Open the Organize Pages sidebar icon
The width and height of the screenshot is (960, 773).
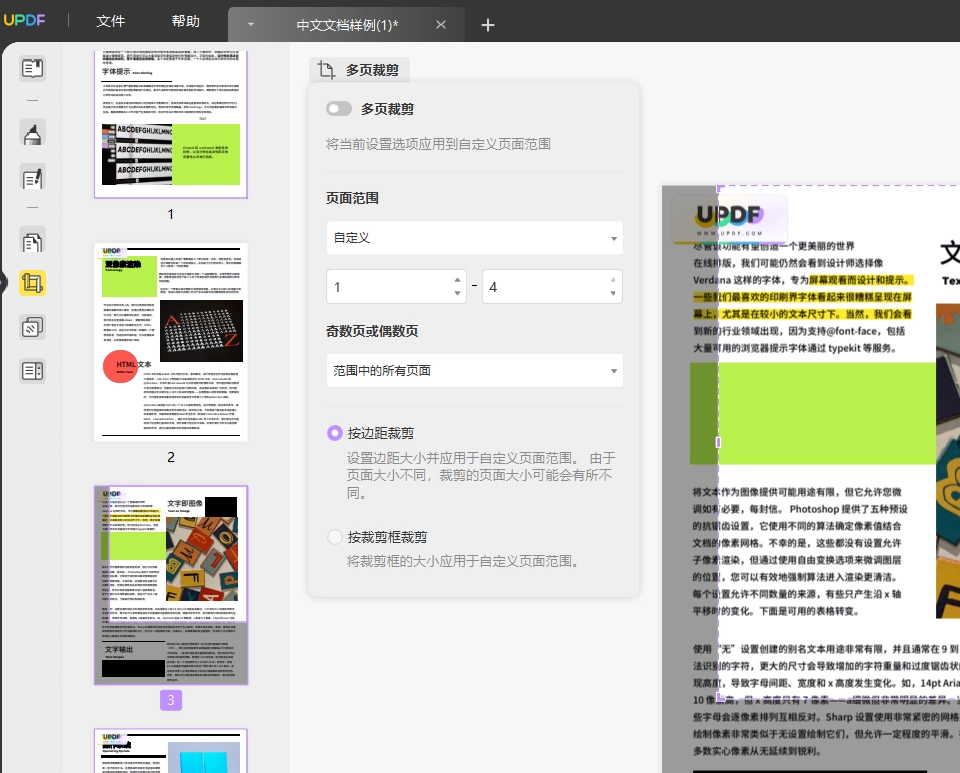(x=32, y=242)
